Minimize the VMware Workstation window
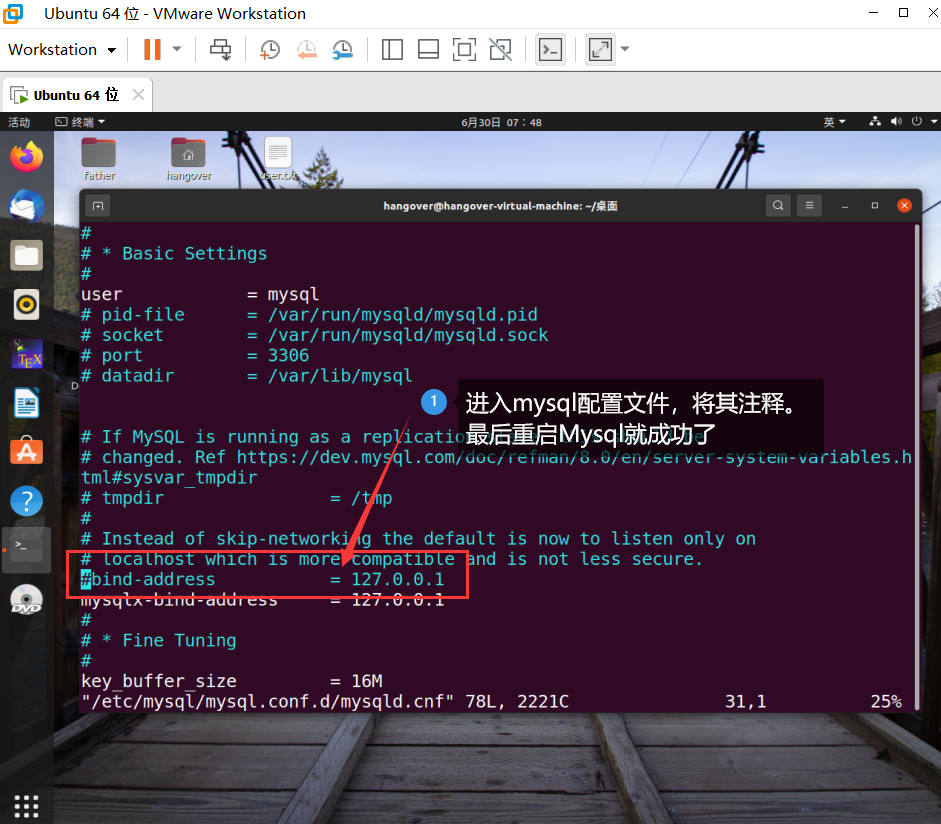 [x=874, y=13]
